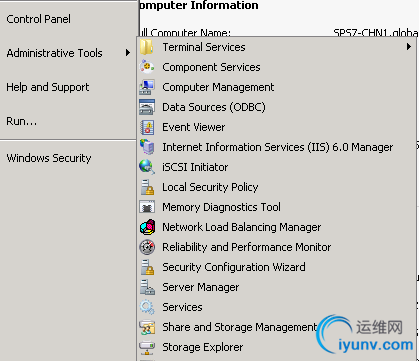The height and width of the screenshot is (361, 419).
Task: Click the Event Viewer icon
Action: coord(147,127)
